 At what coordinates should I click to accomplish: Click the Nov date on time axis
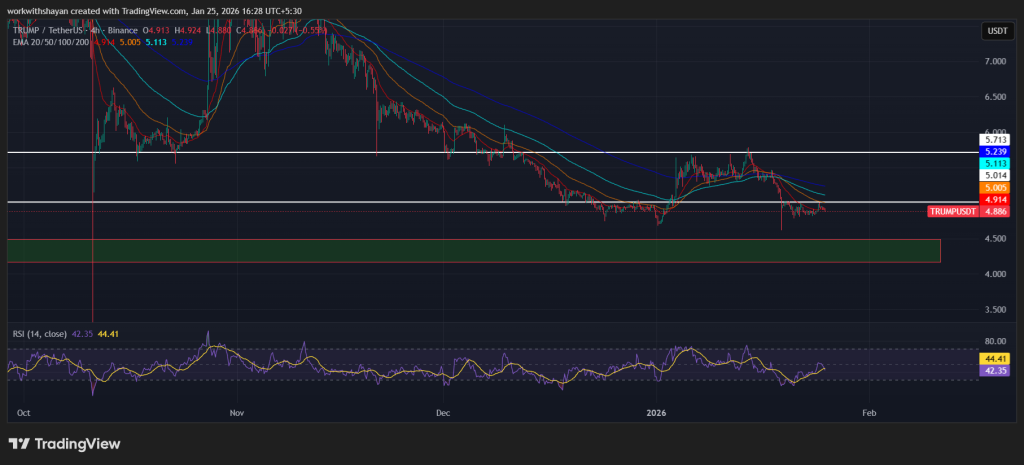point(237,412)
